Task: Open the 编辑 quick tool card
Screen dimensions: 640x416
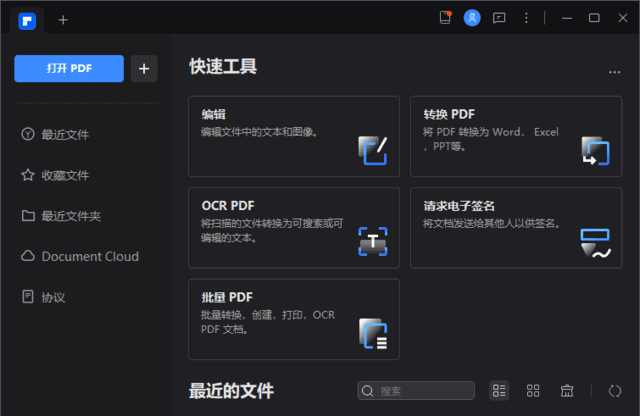Action: 294,136
